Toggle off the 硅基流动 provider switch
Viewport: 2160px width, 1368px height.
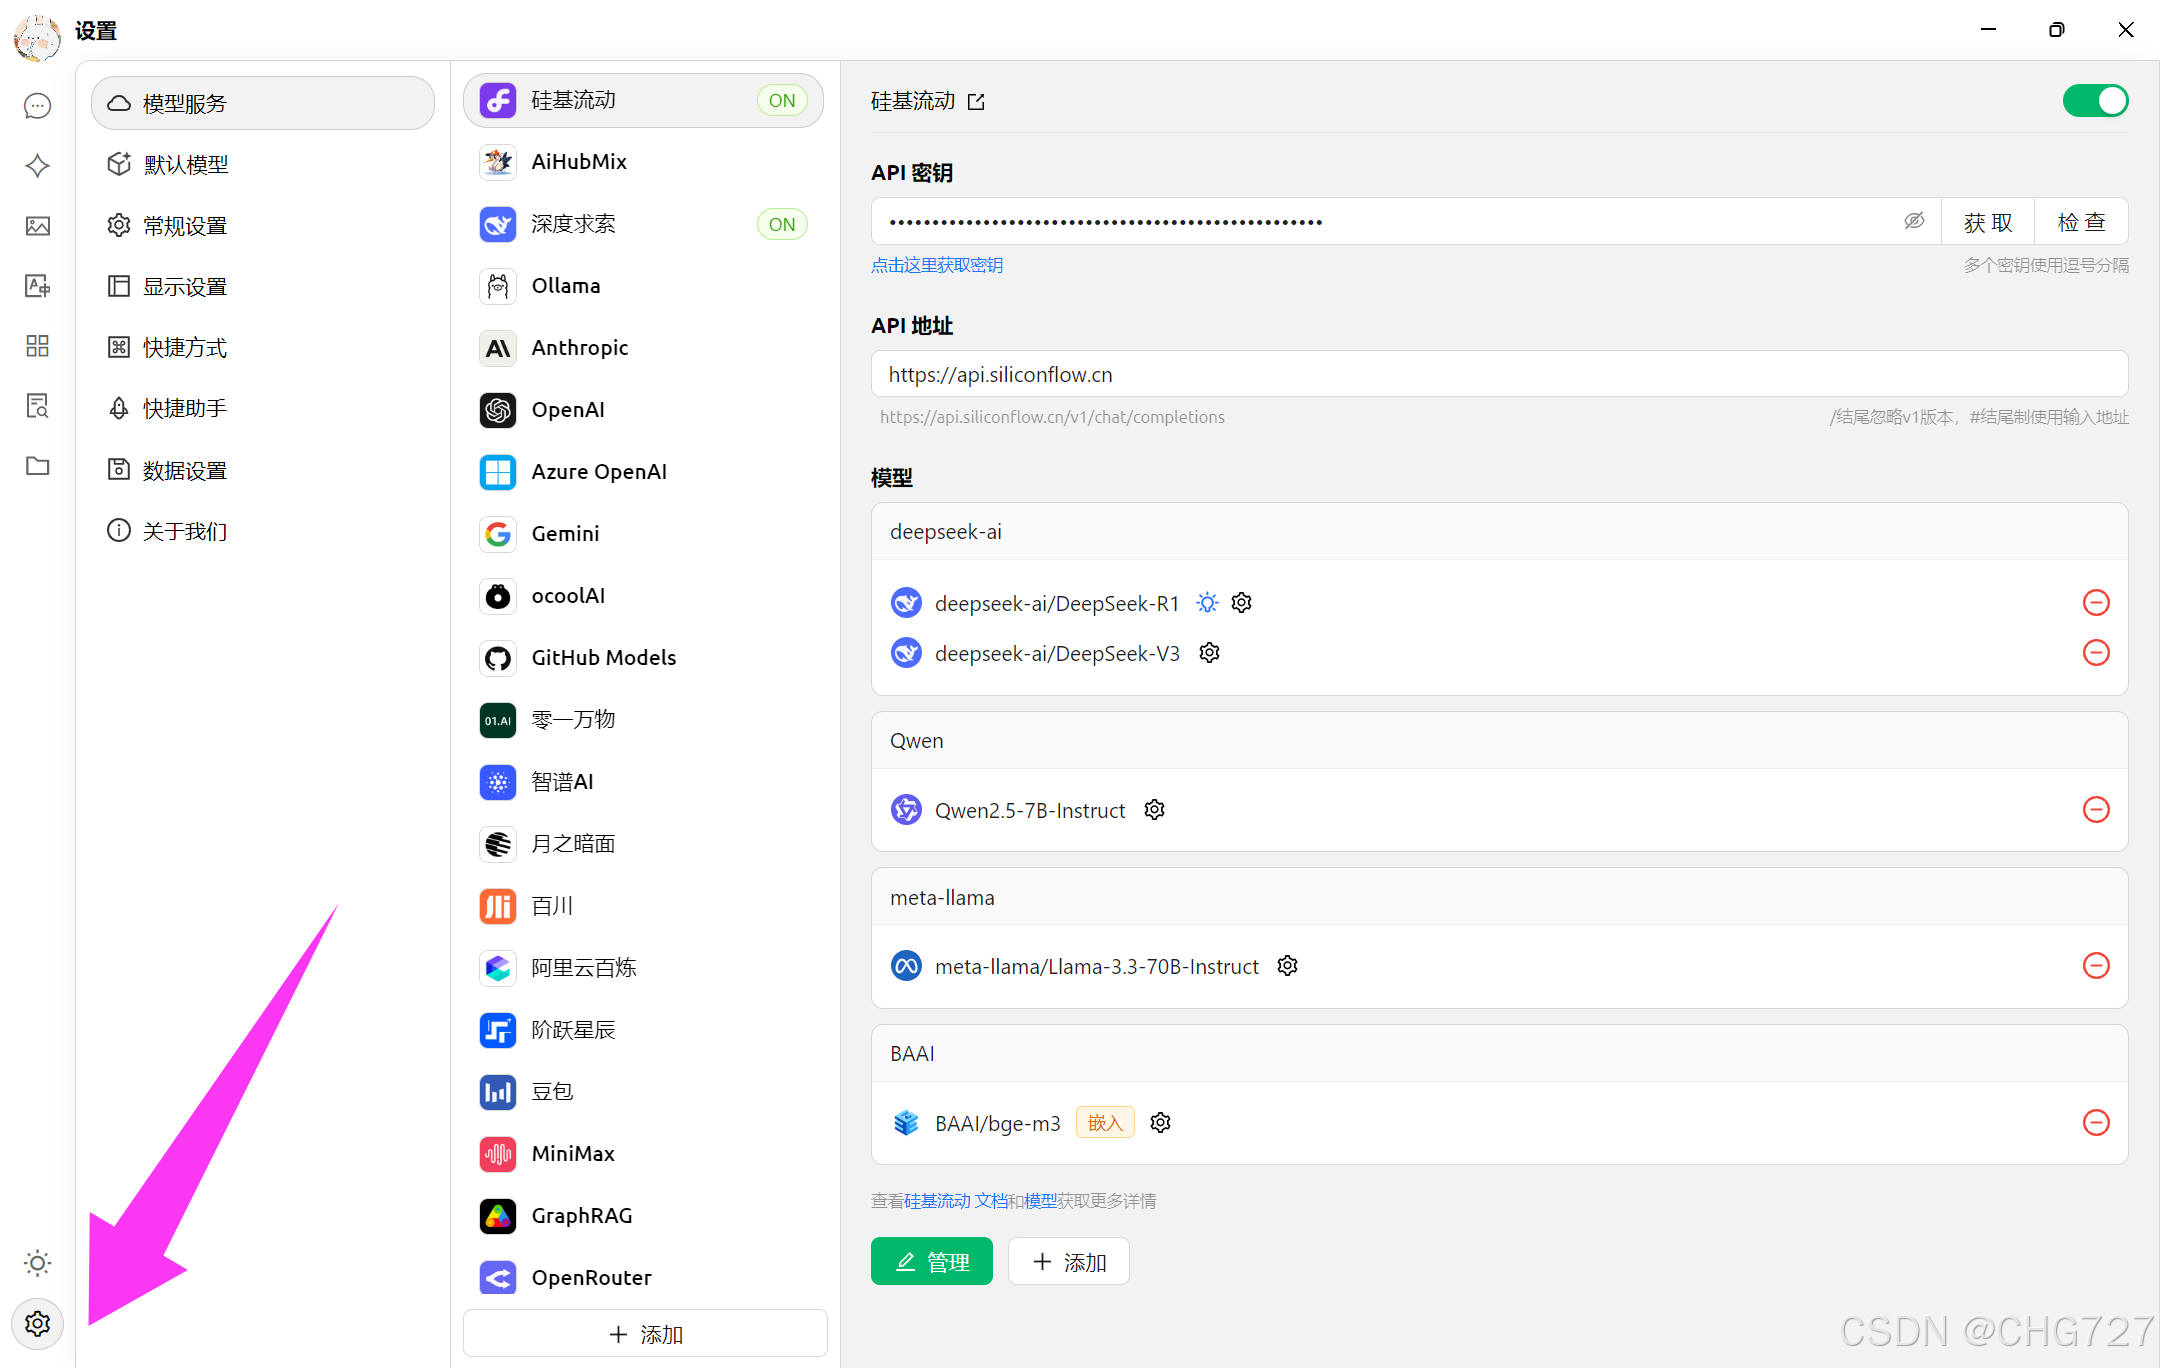[2095, 101]
